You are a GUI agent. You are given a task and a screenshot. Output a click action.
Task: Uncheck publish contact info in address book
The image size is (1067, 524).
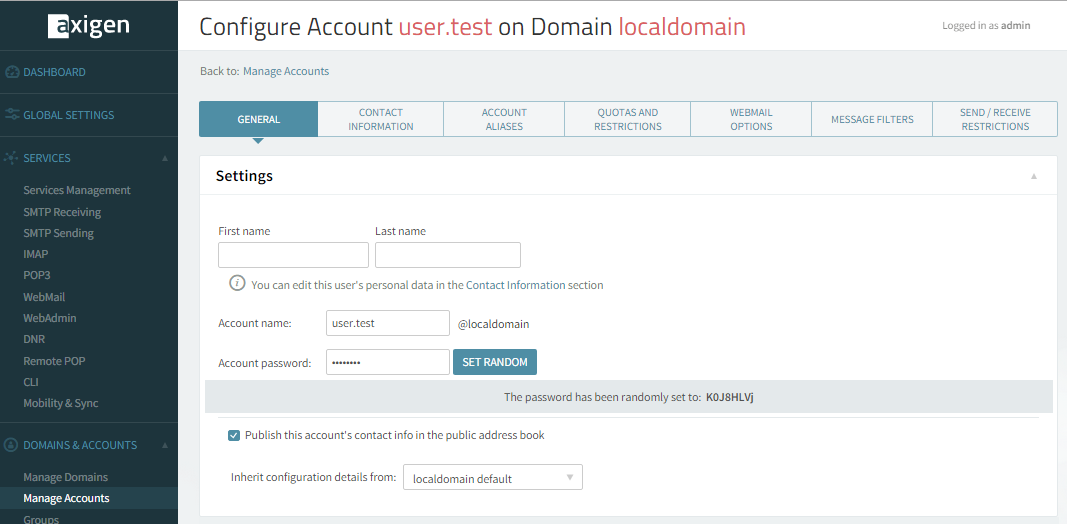click(x=234, y=436)
